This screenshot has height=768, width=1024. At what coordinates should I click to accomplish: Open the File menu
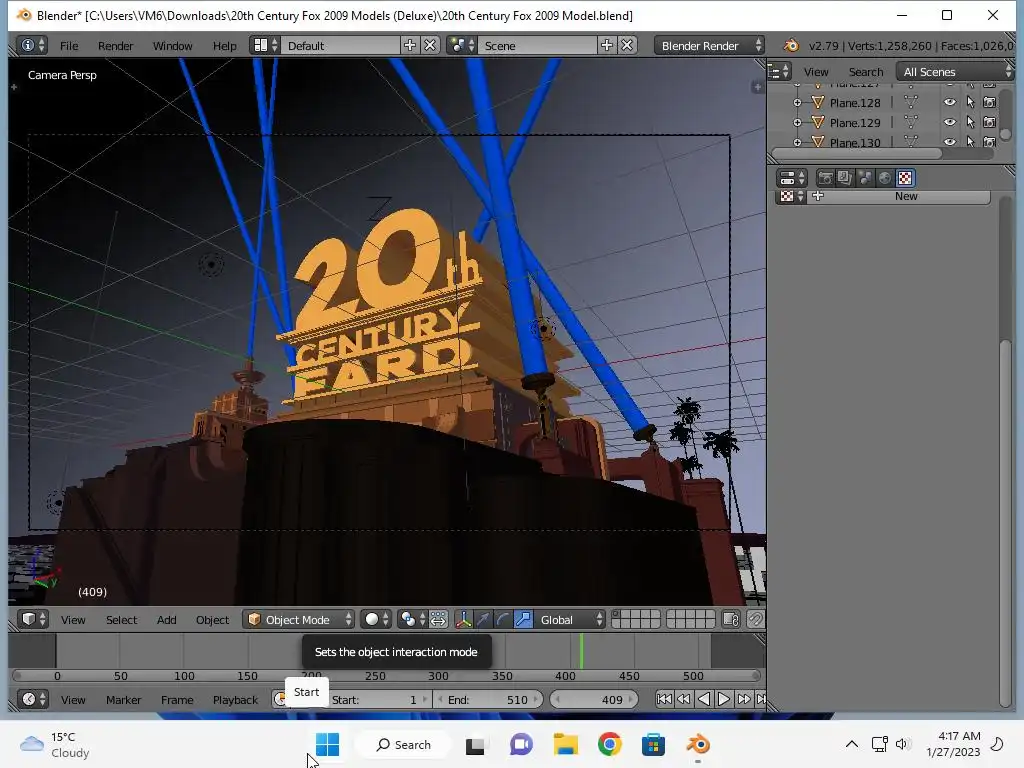click(x=69, y=46)
